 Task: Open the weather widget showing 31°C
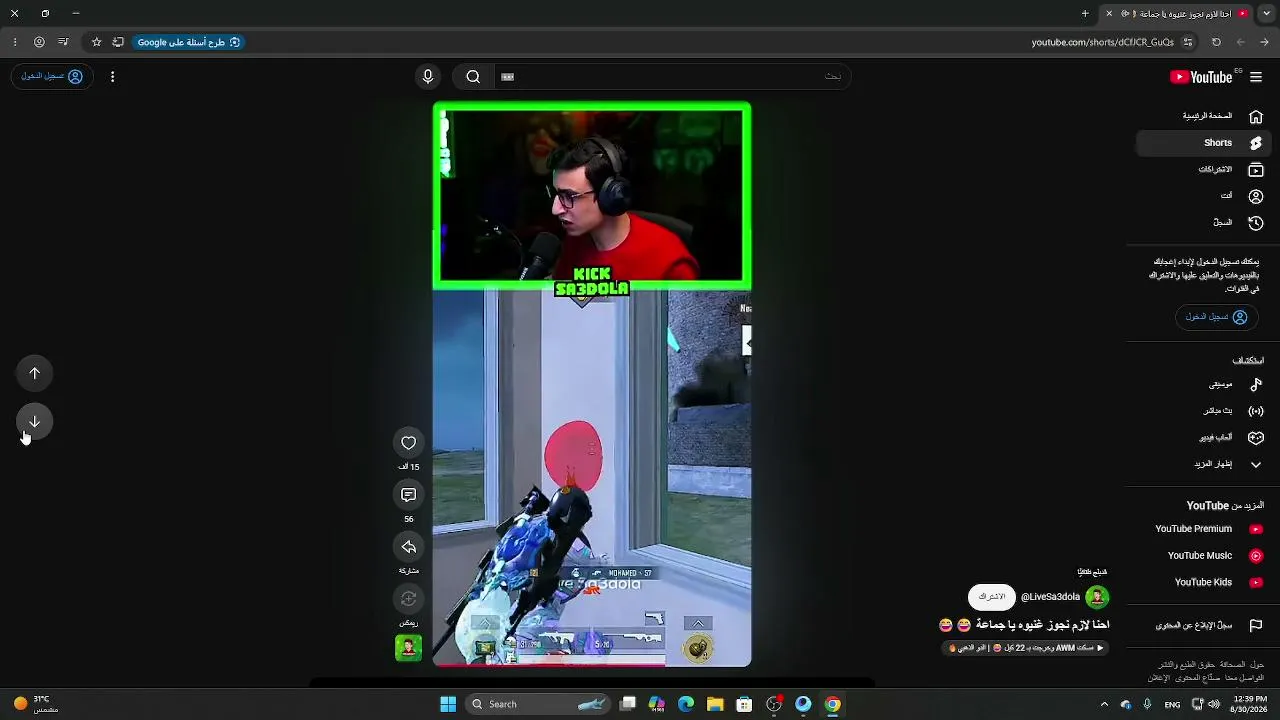[36, 704]
